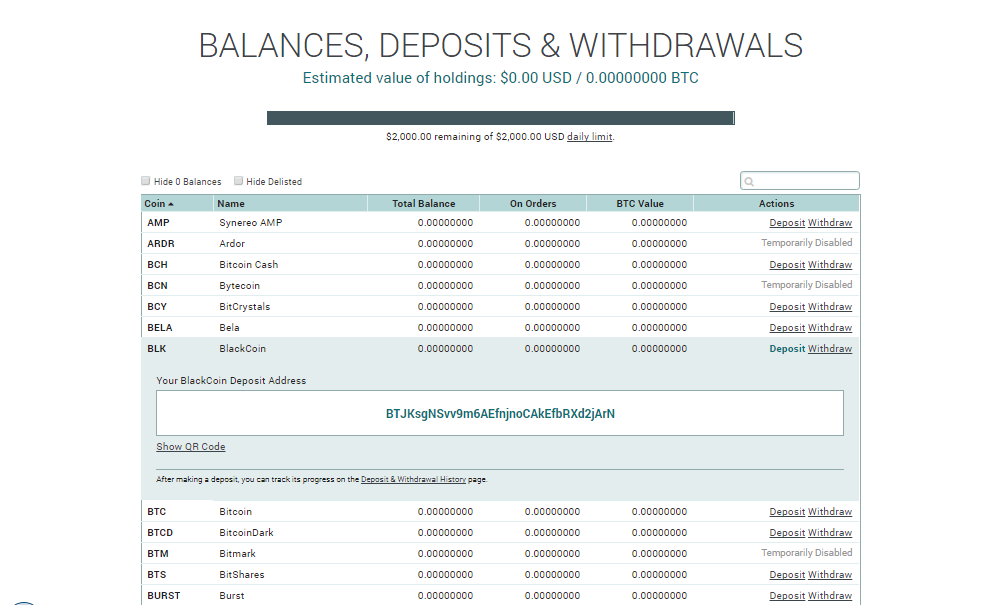Click Deposit for Synereo AMP
This screenshot has width=991, height=605.
click(787, 223)
